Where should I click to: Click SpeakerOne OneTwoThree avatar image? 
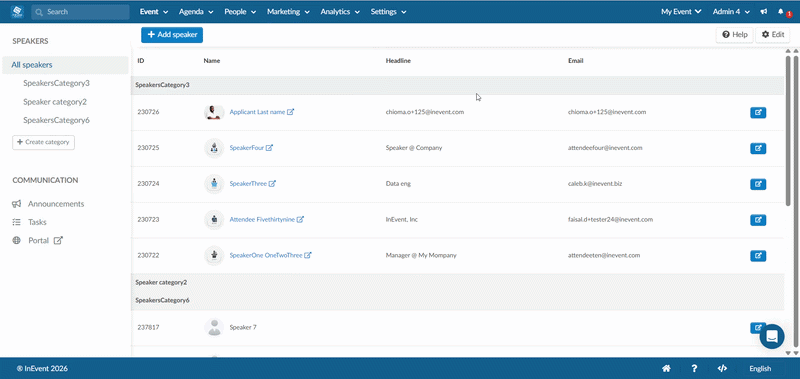(214, 255)
